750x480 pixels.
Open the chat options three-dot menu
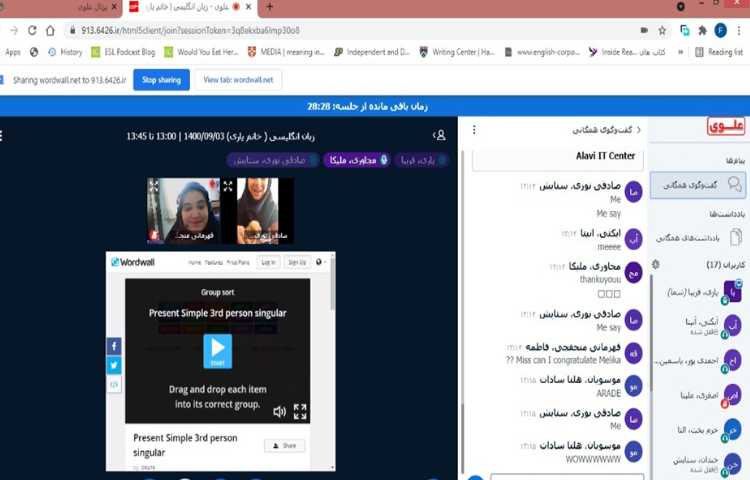tap(474, 130)
